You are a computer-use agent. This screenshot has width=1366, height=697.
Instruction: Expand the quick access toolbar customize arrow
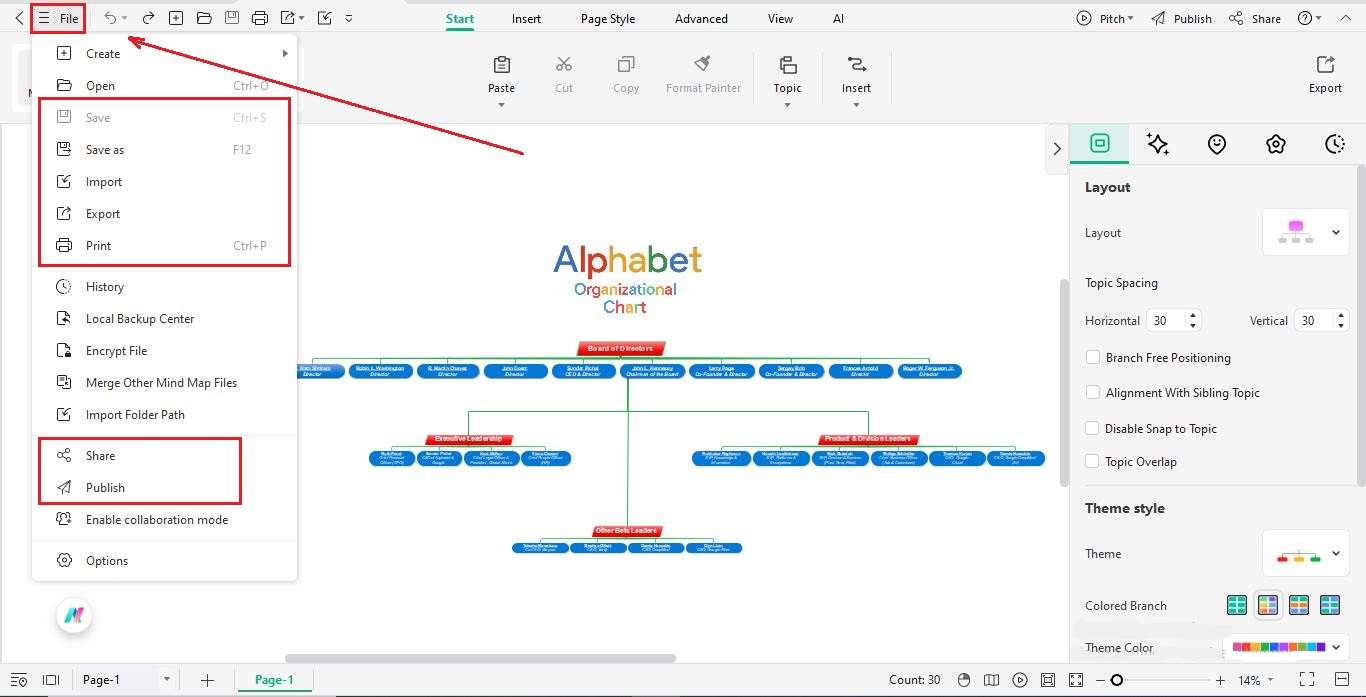(x=348, y=18)
